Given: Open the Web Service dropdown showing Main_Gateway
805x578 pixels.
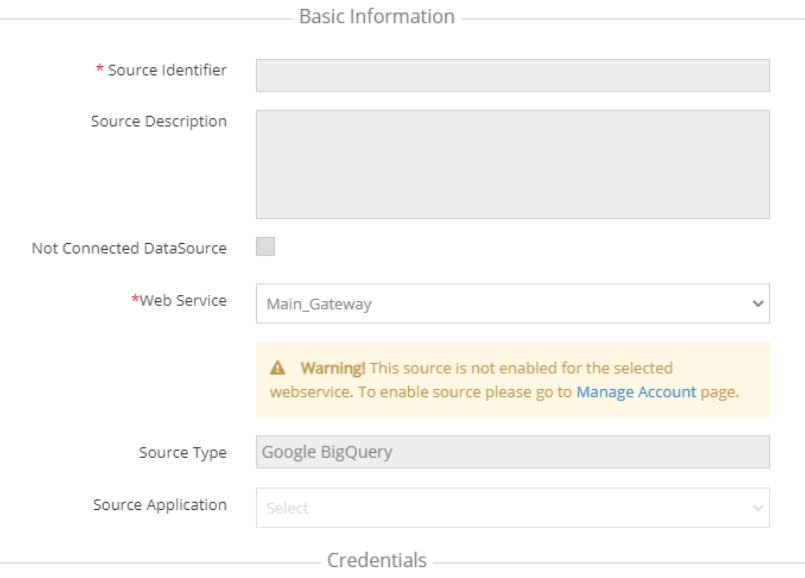Looking at the screenshot, I should click(512, 303).
